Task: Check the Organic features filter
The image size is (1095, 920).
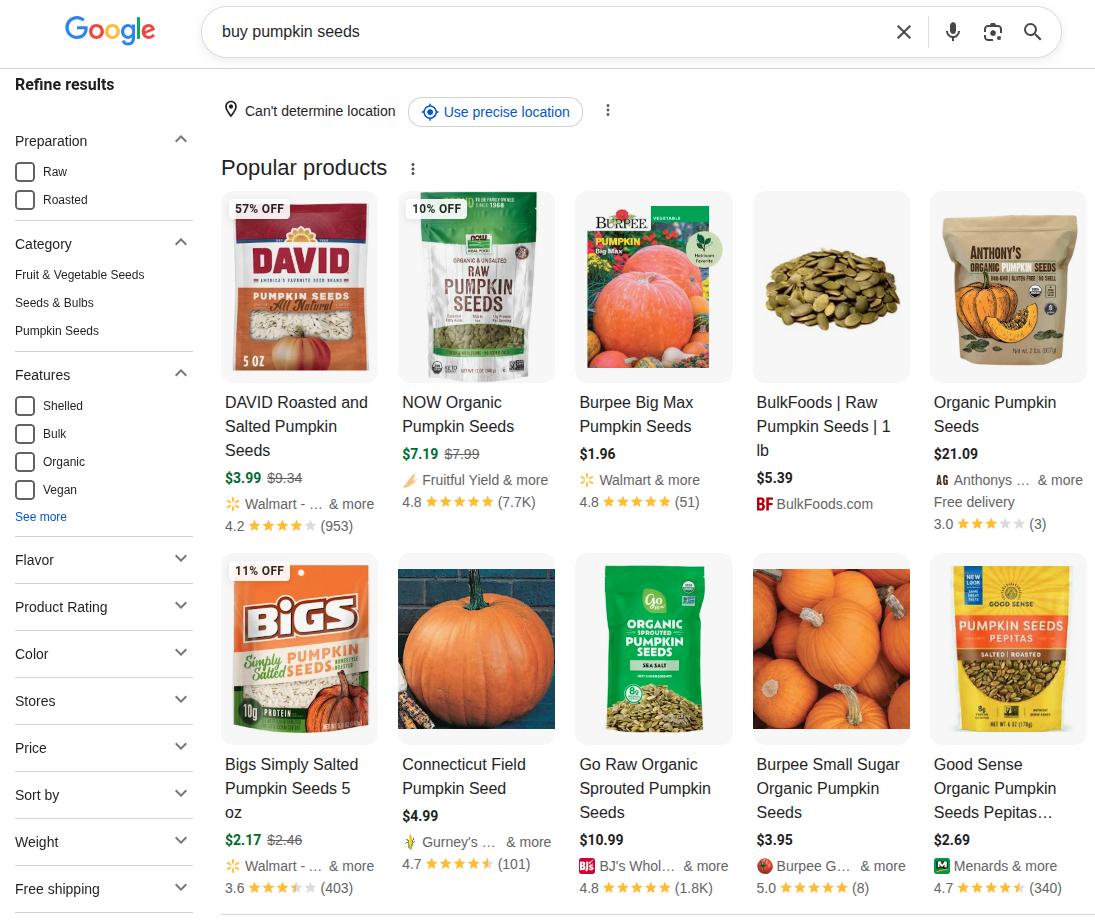Action: click(x=25, y=461)
